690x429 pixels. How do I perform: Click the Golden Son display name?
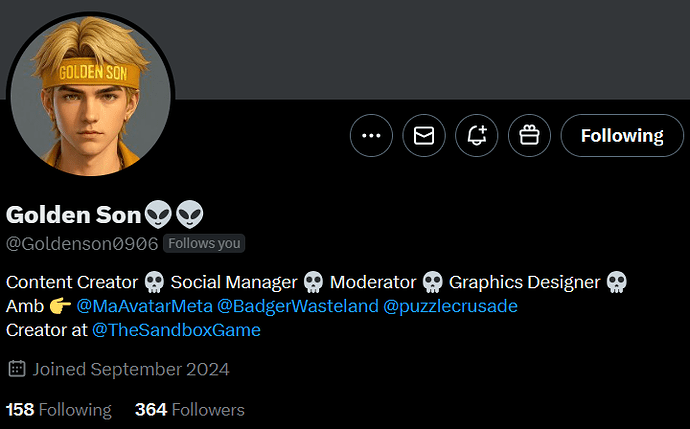[73, 215]
